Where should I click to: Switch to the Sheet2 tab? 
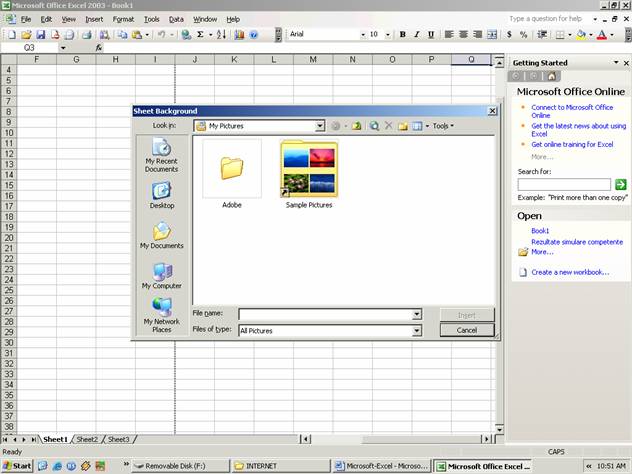point(87,439)
